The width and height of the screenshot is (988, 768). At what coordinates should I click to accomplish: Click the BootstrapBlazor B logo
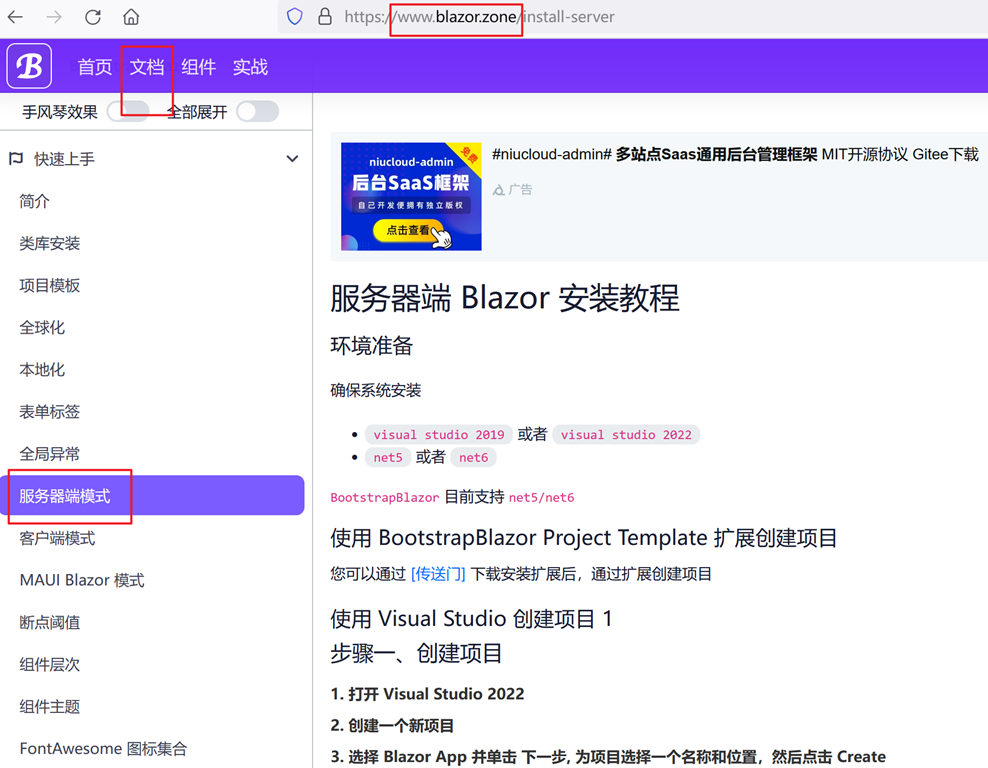29,66
